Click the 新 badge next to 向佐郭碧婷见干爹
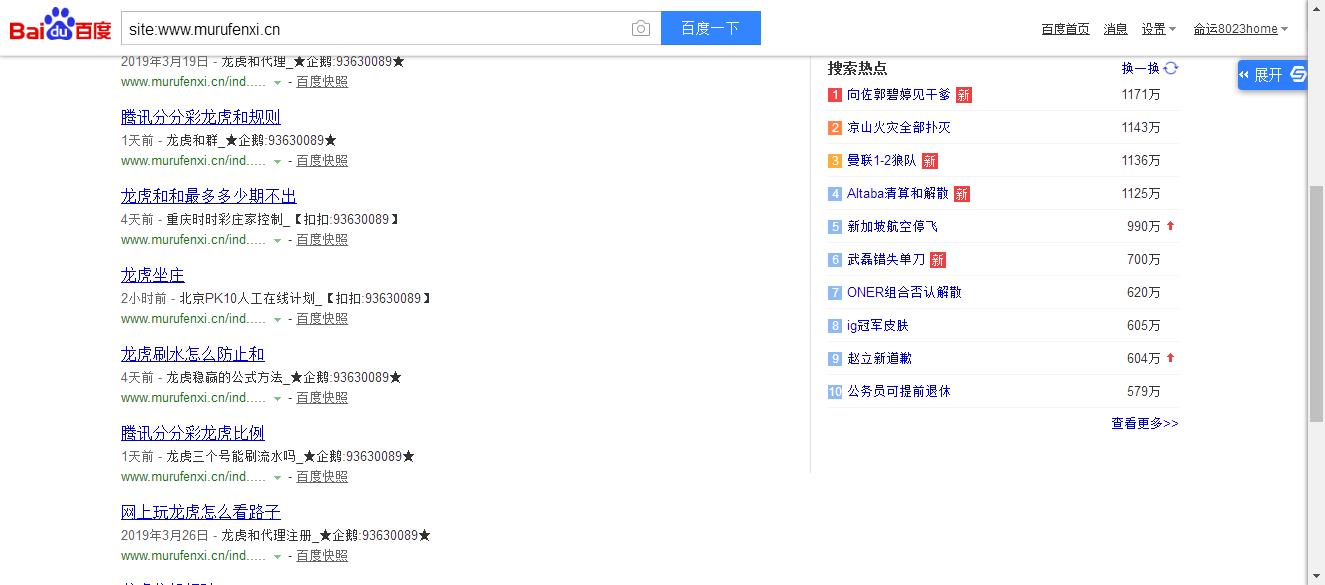This screenshot has height=585, width=1325. (x=964, y=95)
